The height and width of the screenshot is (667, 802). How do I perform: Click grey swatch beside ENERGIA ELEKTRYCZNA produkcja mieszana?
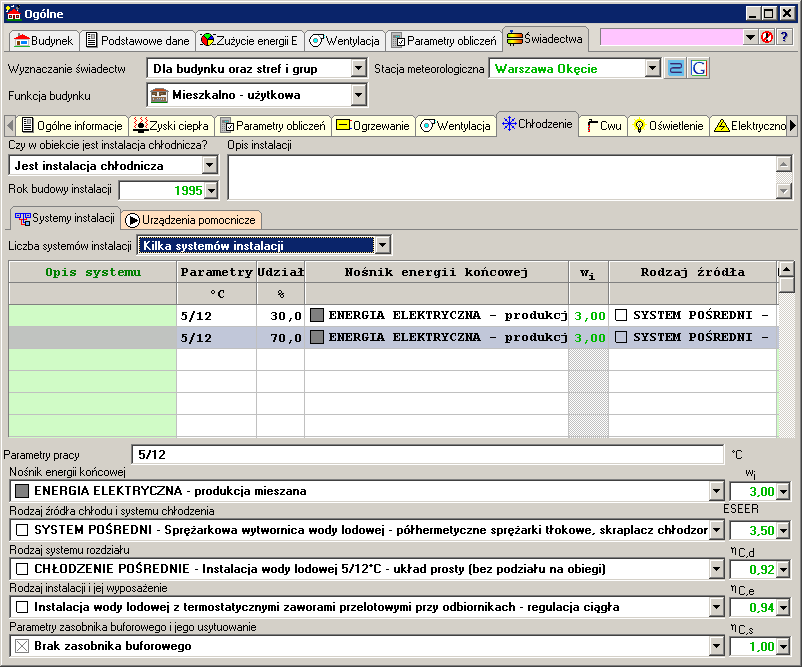pos(22,491)
